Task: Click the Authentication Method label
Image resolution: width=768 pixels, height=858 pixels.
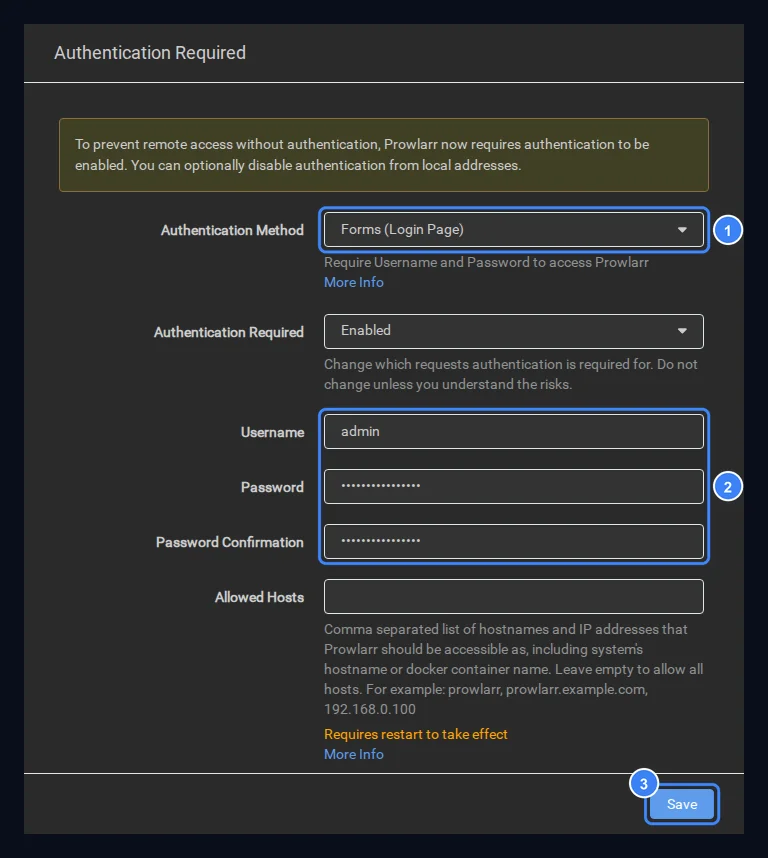Action: (x=232, y=230)
